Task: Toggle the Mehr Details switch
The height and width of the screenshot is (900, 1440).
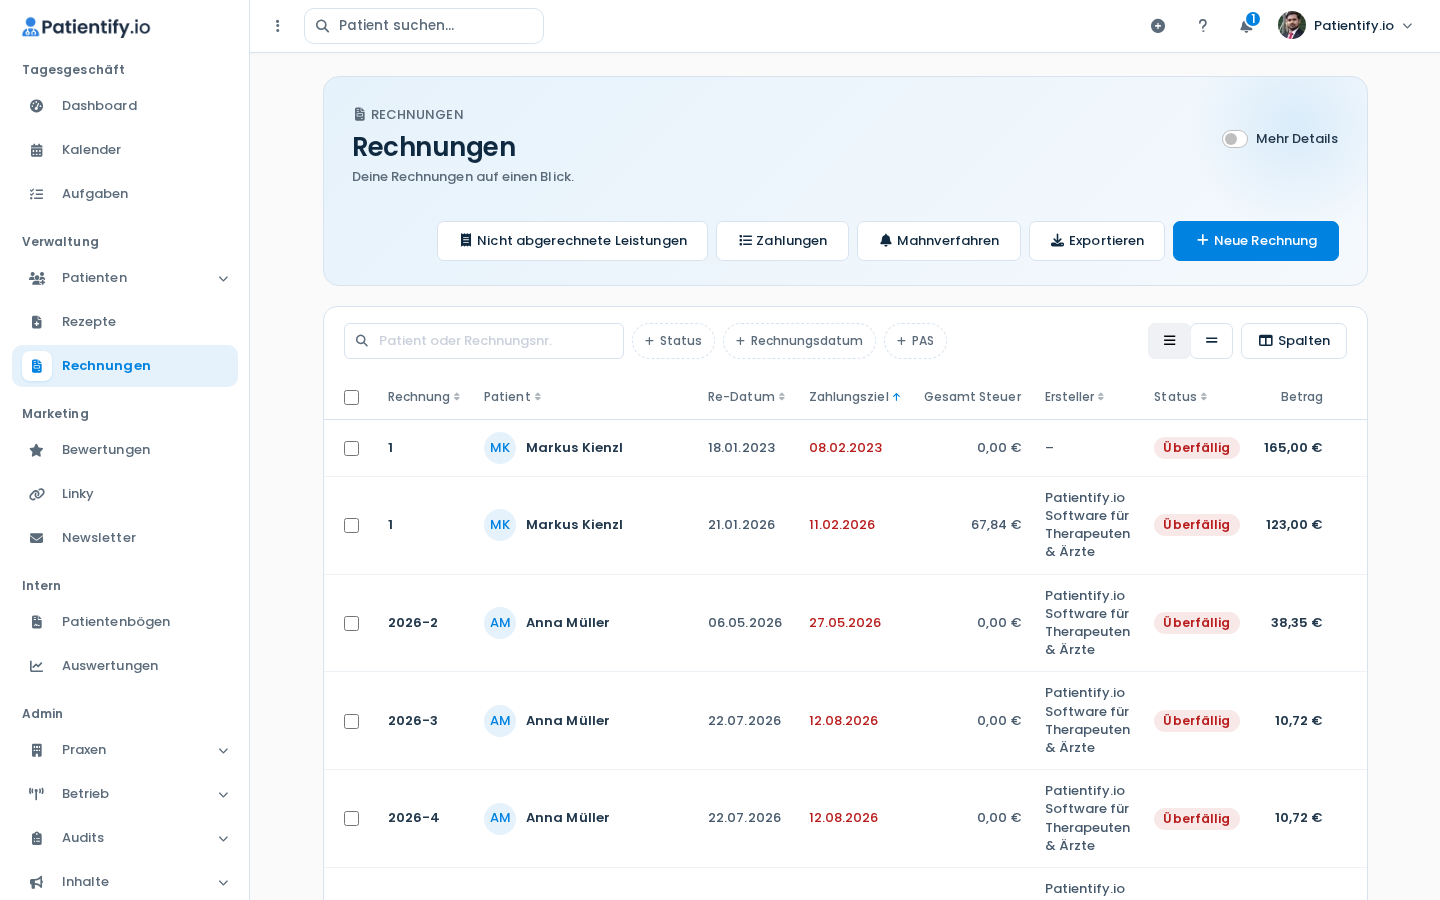Action: (x=1235, y=139)
